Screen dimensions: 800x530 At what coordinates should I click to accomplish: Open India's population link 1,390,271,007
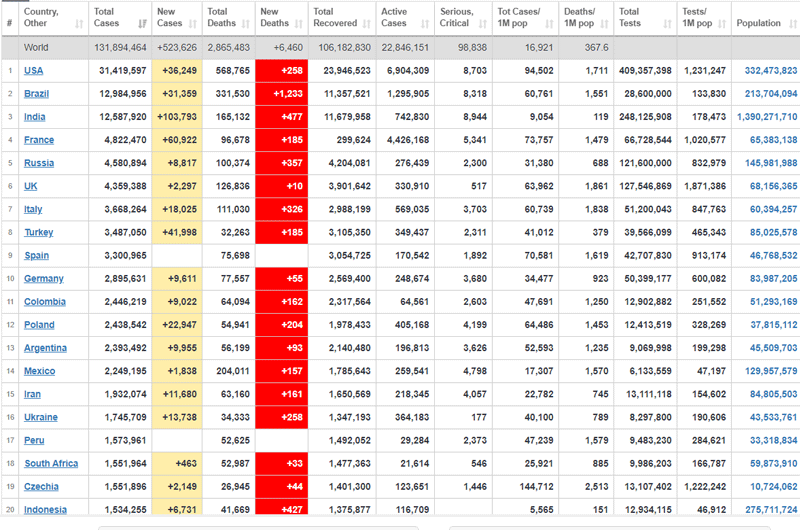765,117
